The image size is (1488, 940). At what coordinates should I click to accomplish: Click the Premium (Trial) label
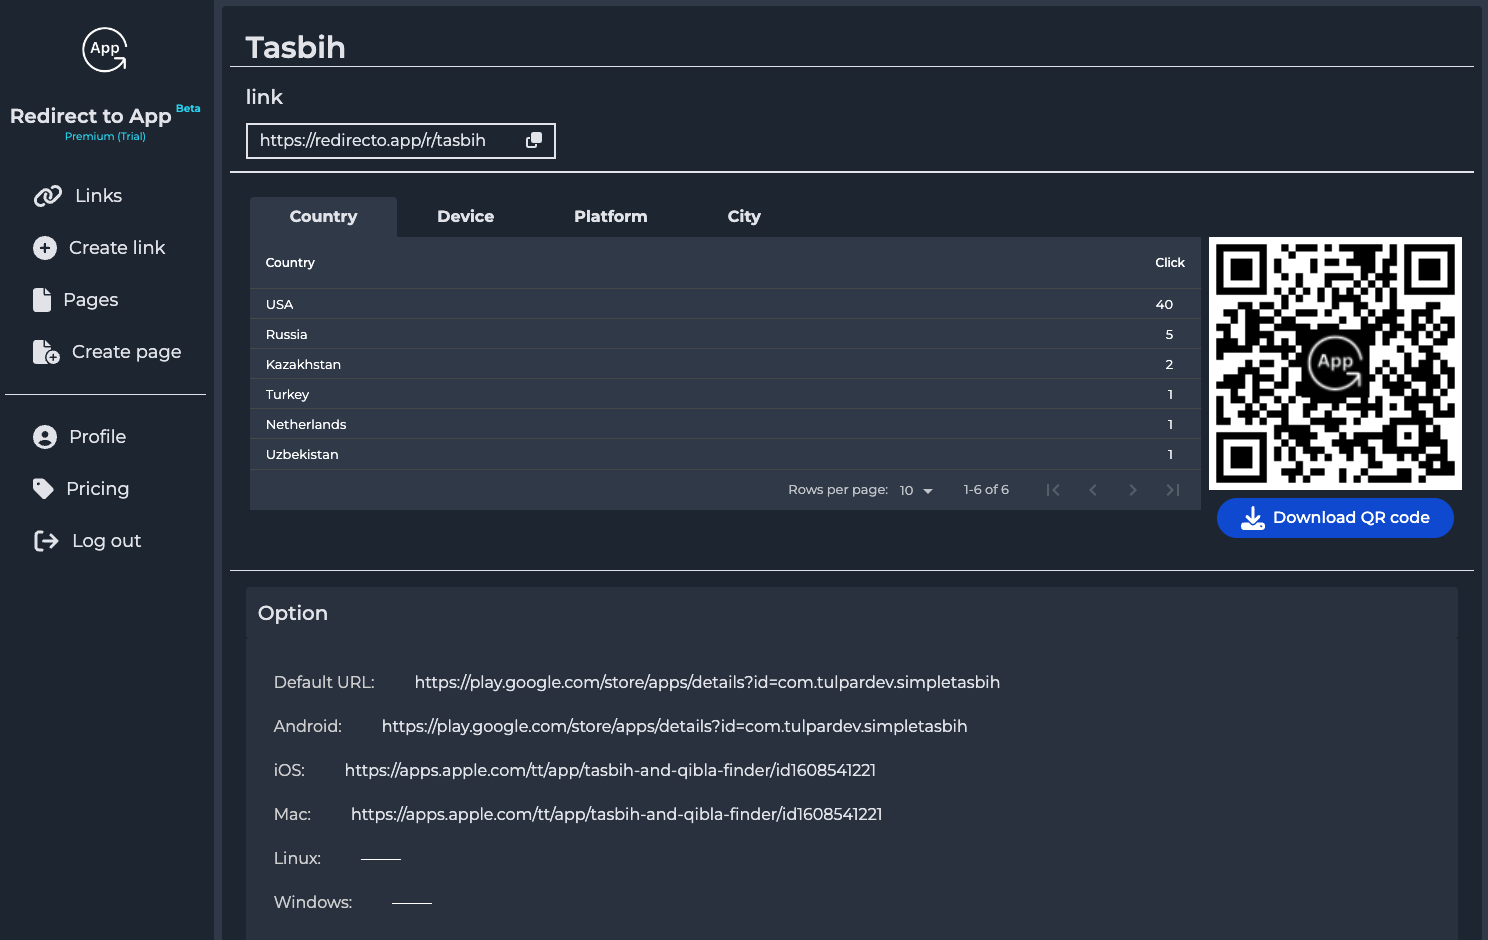pyautogui.click(x=105, y=137)
